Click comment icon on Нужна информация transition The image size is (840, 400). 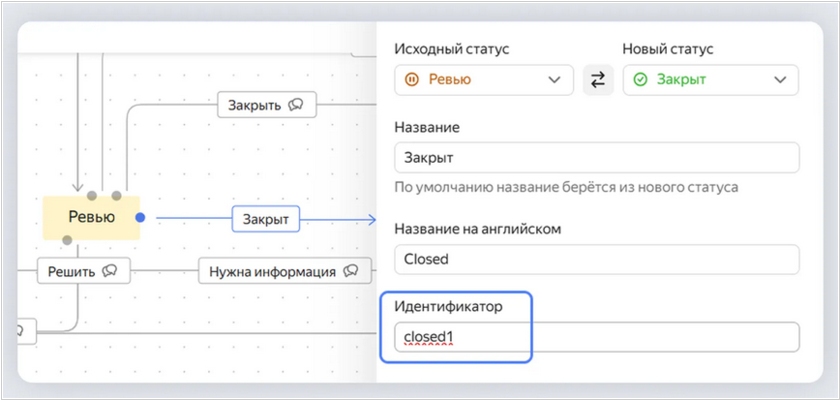351,270
